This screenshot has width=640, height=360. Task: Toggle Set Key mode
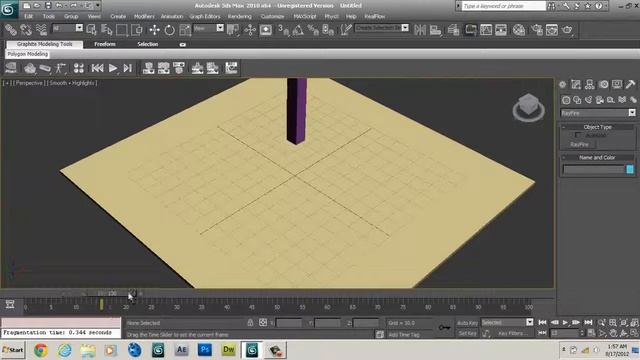467,333
